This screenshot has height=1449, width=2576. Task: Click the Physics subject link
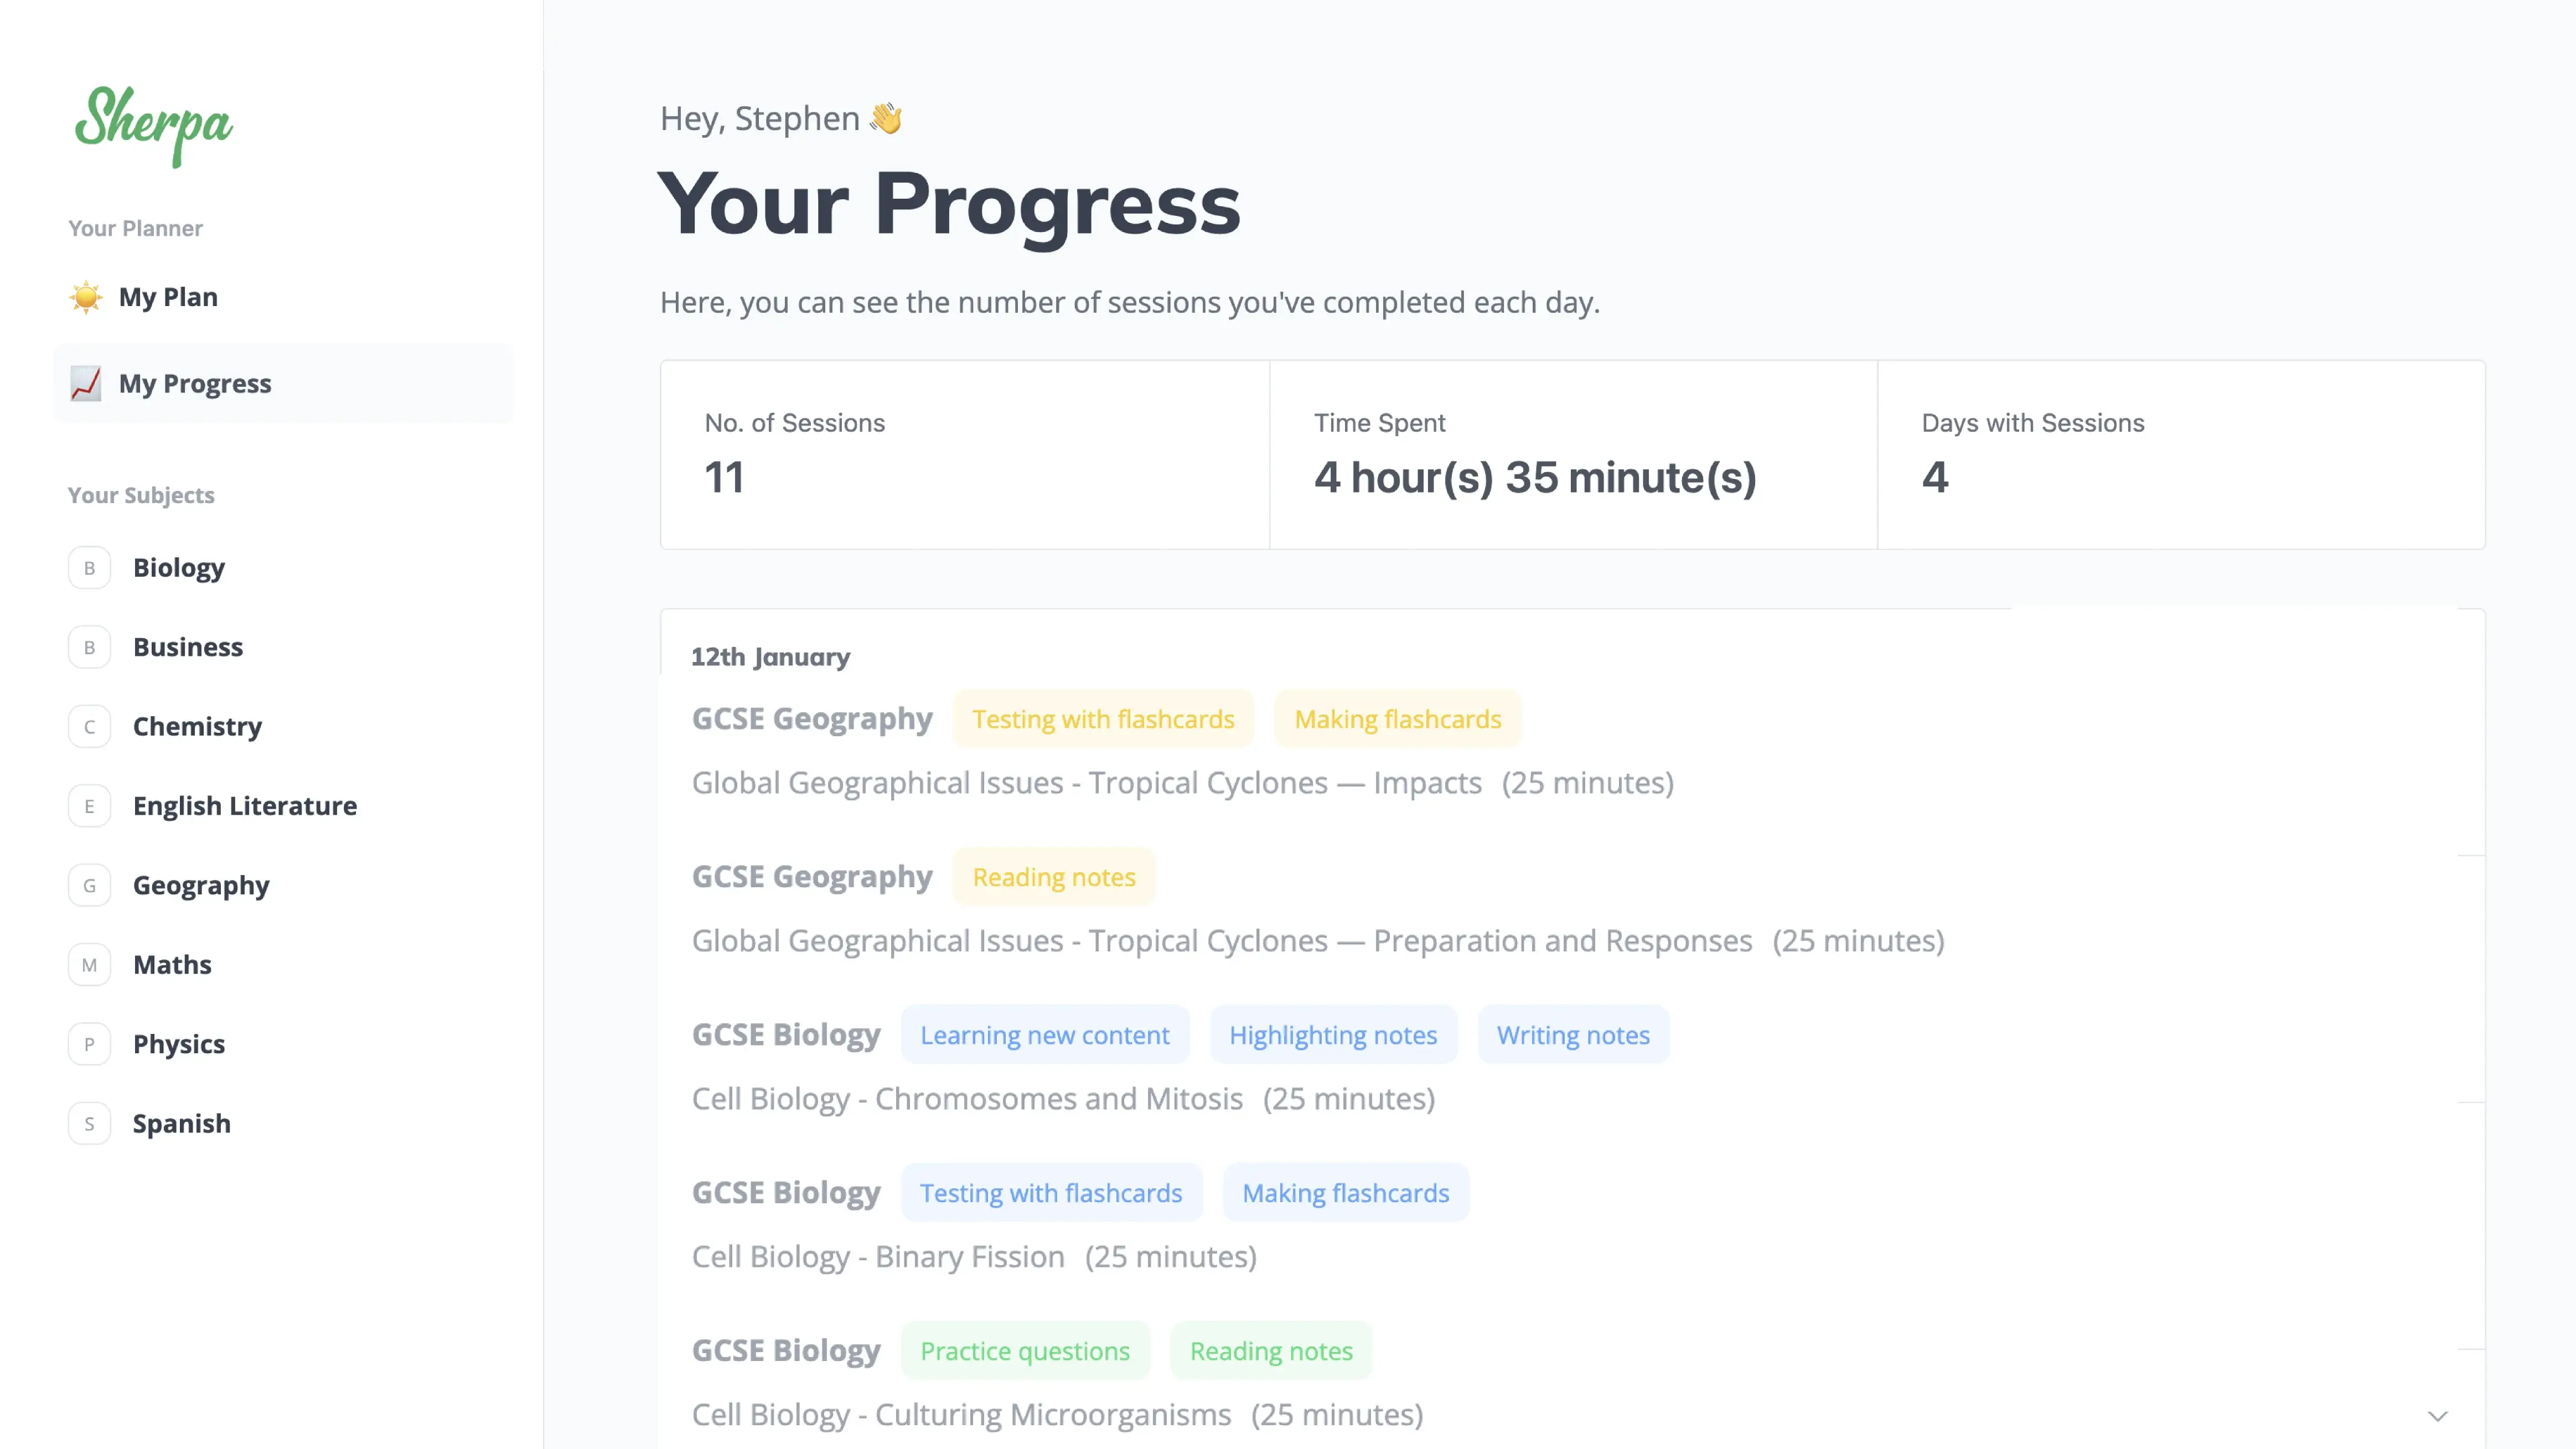(179, 1042)
